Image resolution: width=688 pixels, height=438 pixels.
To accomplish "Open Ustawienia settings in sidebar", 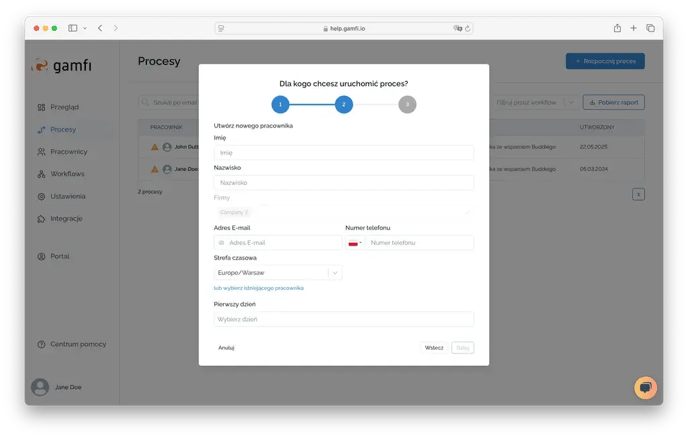I will tap(68, 196).
